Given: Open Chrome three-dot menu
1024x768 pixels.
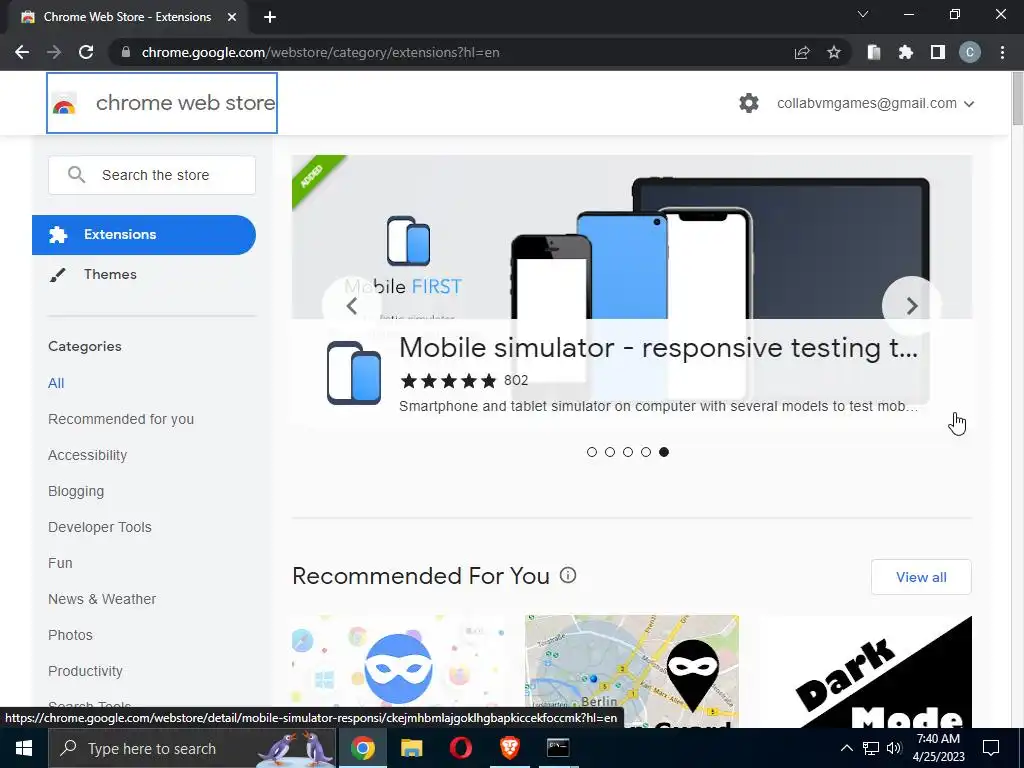Looking at the screenshot, I should [1002, 52].
